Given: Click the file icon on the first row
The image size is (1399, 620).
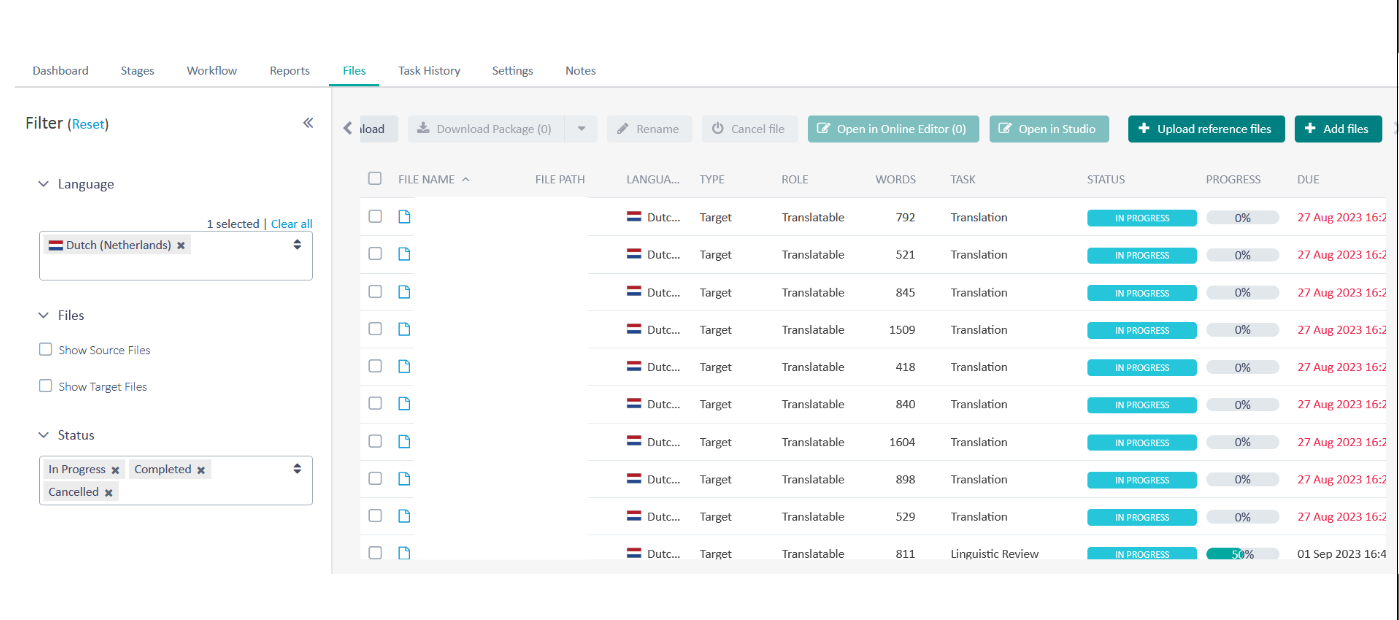Looking at the screenshot, I should click(x=404, y=217).
